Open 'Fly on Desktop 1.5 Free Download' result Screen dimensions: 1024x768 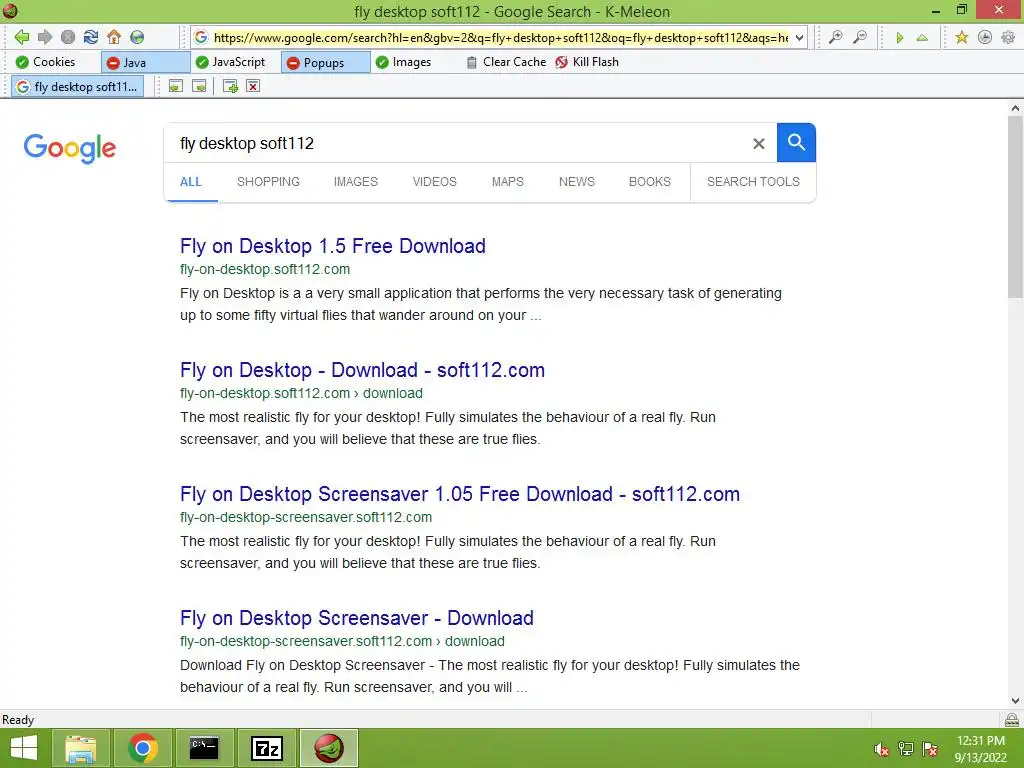tap(333, 246)
